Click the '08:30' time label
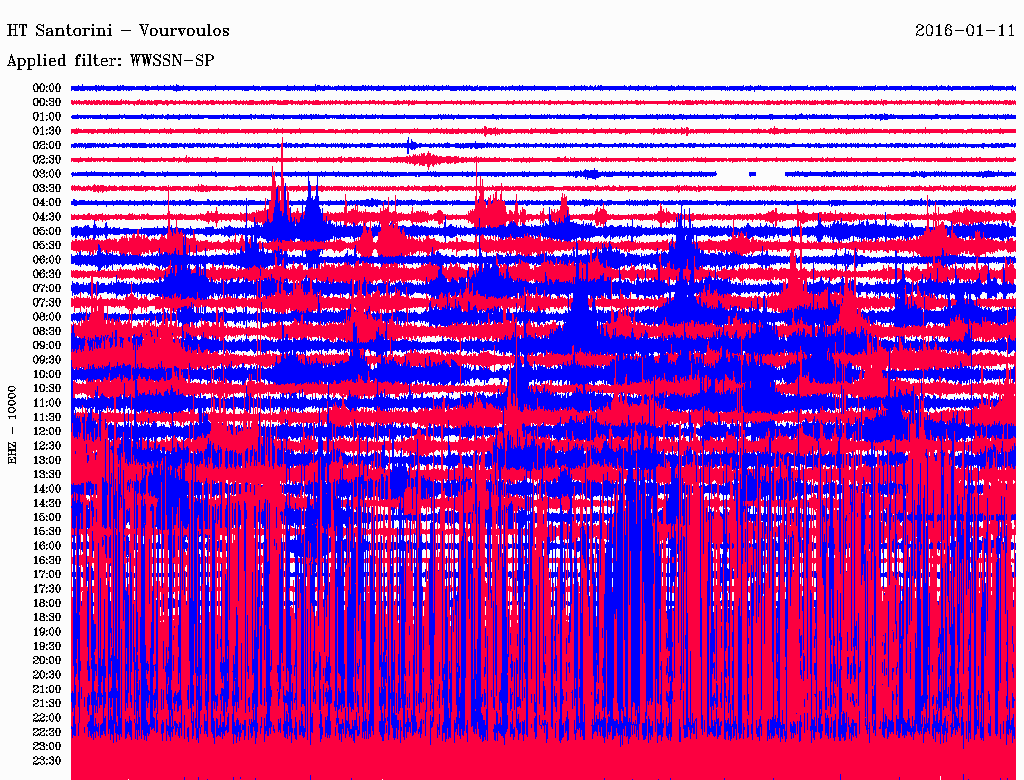The image size is (1024, 780). click(47, 331)
